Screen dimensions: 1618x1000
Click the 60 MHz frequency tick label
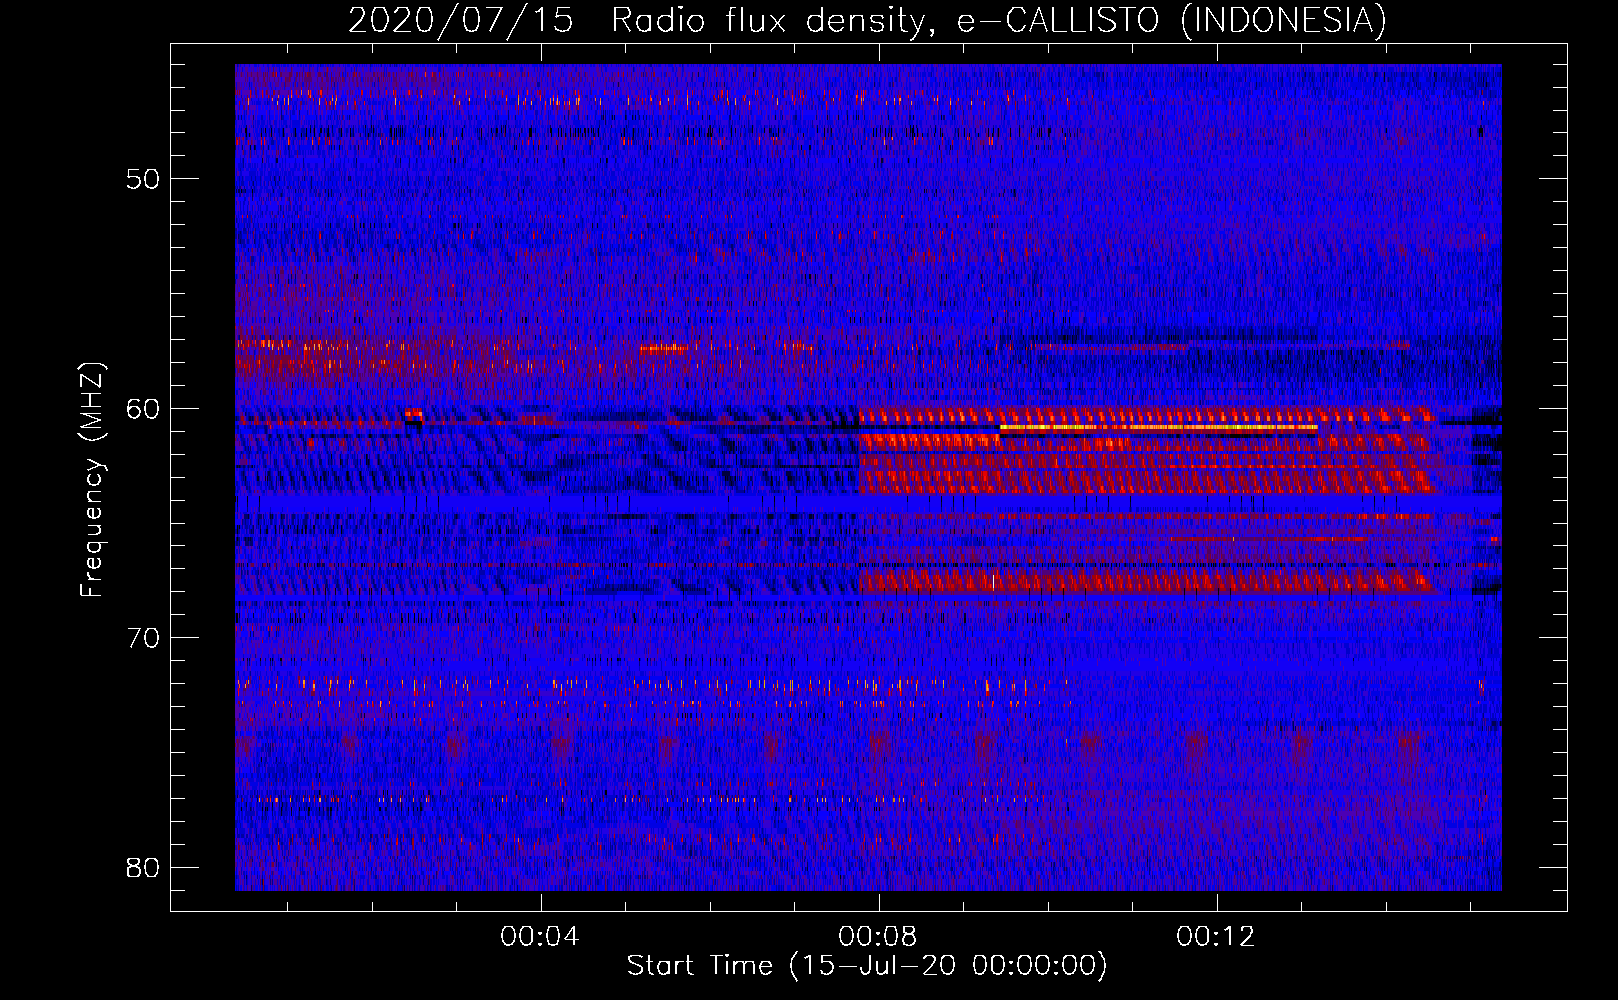click(x=143, y=408)
